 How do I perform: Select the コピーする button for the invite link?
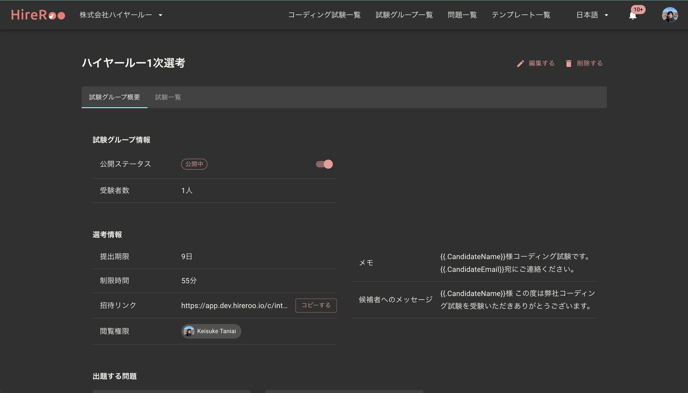click(316, 305)
